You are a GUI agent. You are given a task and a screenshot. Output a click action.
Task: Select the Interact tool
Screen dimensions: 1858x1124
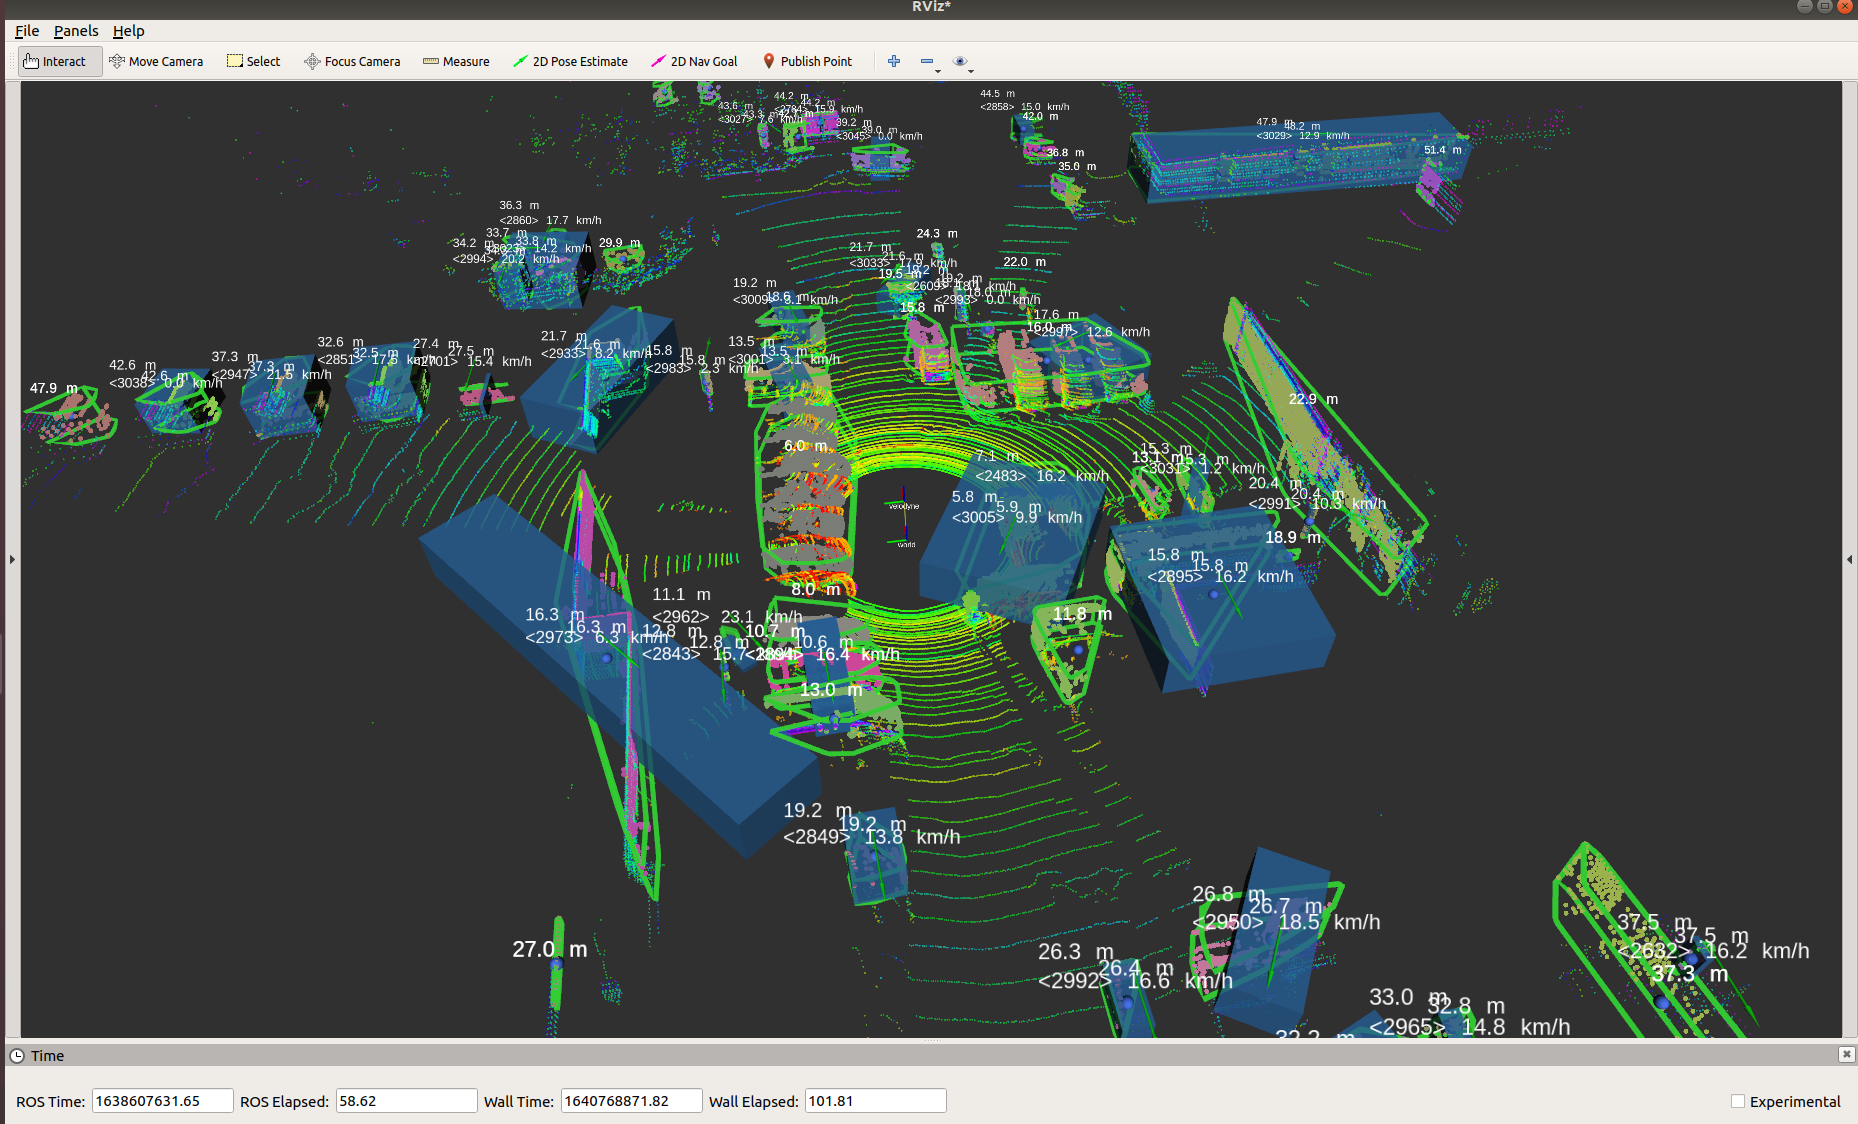coord(60,61)
